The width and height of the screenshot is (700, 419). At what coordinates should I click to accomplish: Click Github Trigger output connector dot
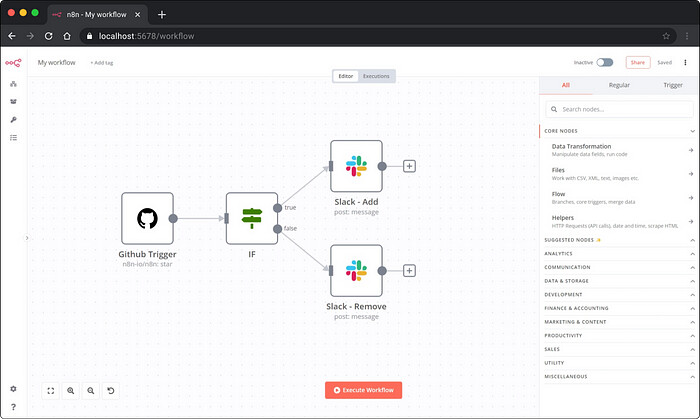coord(173,218)
